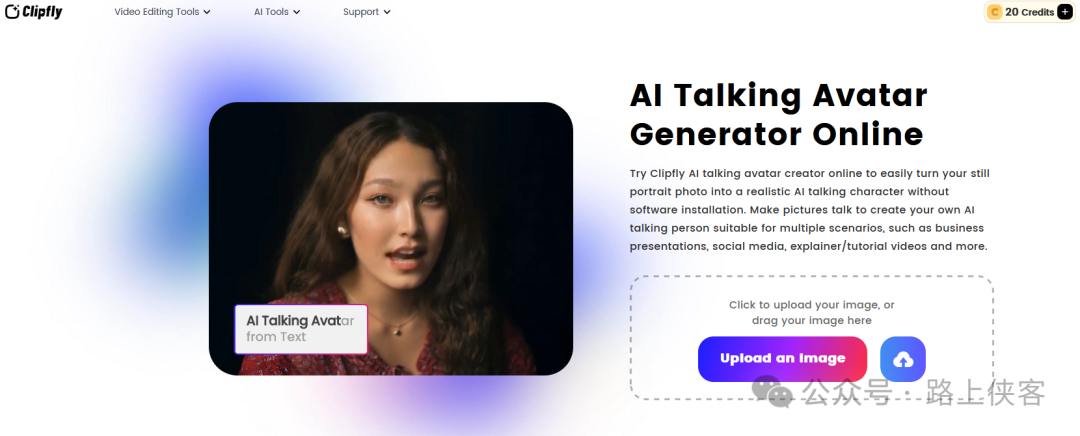Add credits with the black plus icon
The width and height of the screenshot is (1080, 436).
click(1065, 12)
